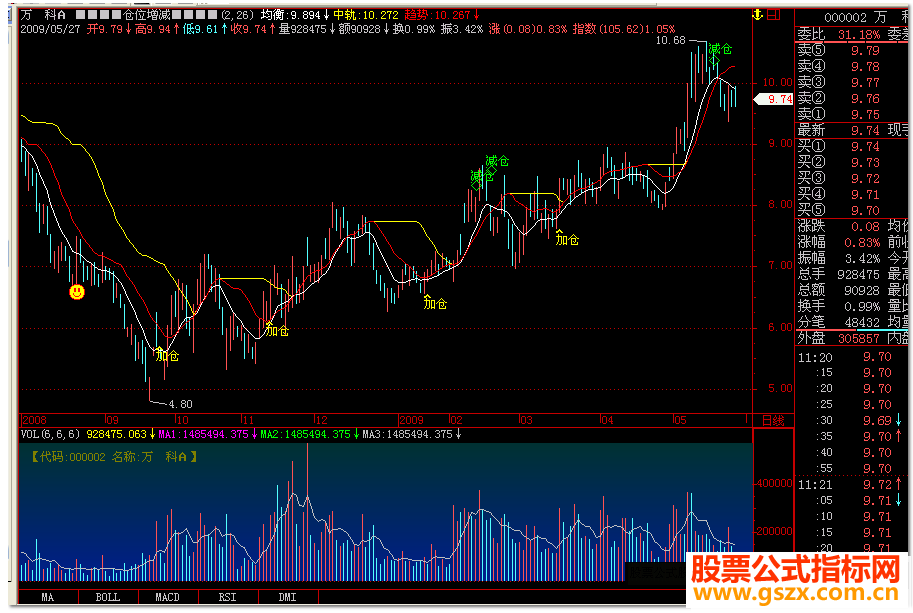This screenshot has height=613, width=913.
Task: Click the 加仓 marker near the 4.80 low
Action: coord(167,355)
